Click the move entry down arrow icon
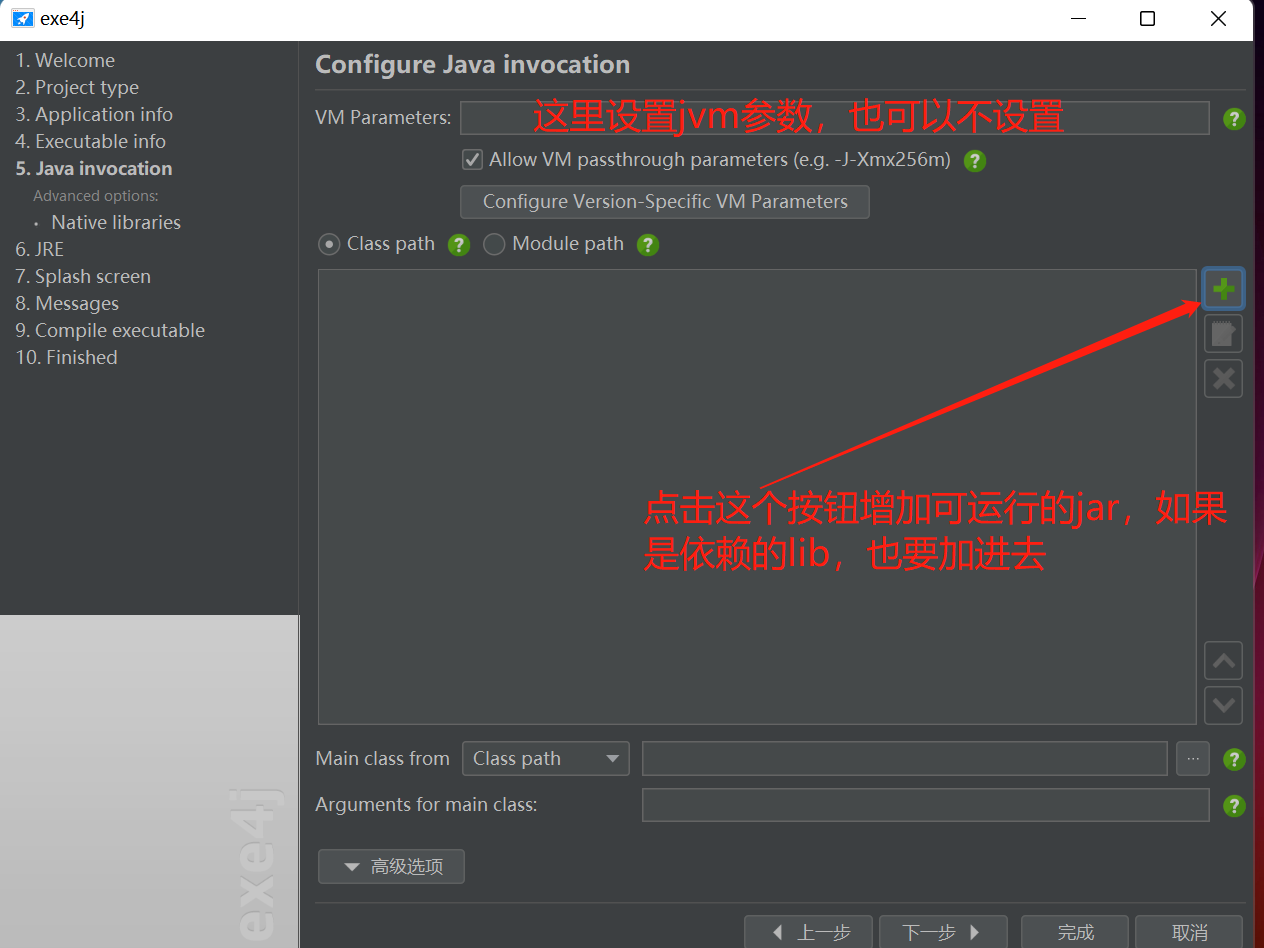Screen dimensions: 1264x948 pos(1223,705)
